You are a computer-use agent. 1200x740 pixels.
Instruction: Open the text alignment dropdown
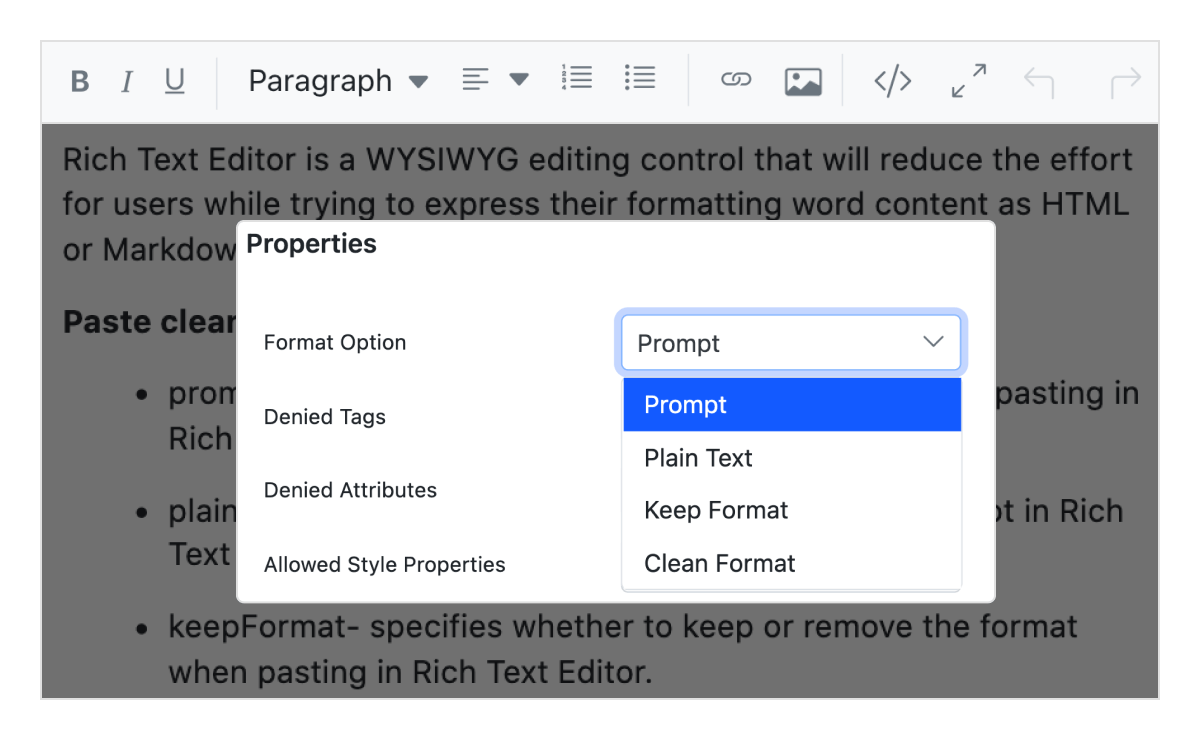(x=495, y=80)
